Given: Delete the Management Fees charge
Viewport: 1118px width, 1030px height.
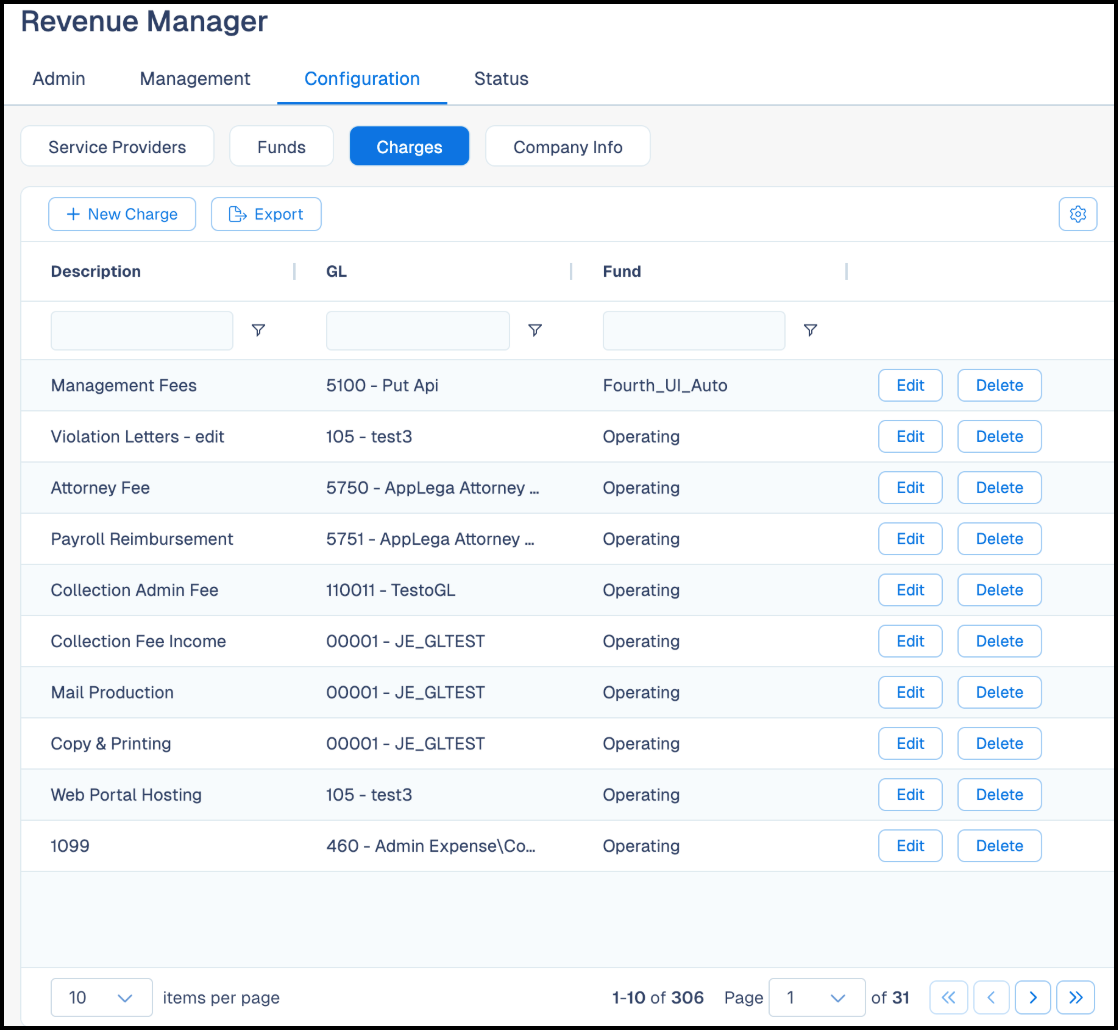Looking at the screenshot, I should pos(999,385).
